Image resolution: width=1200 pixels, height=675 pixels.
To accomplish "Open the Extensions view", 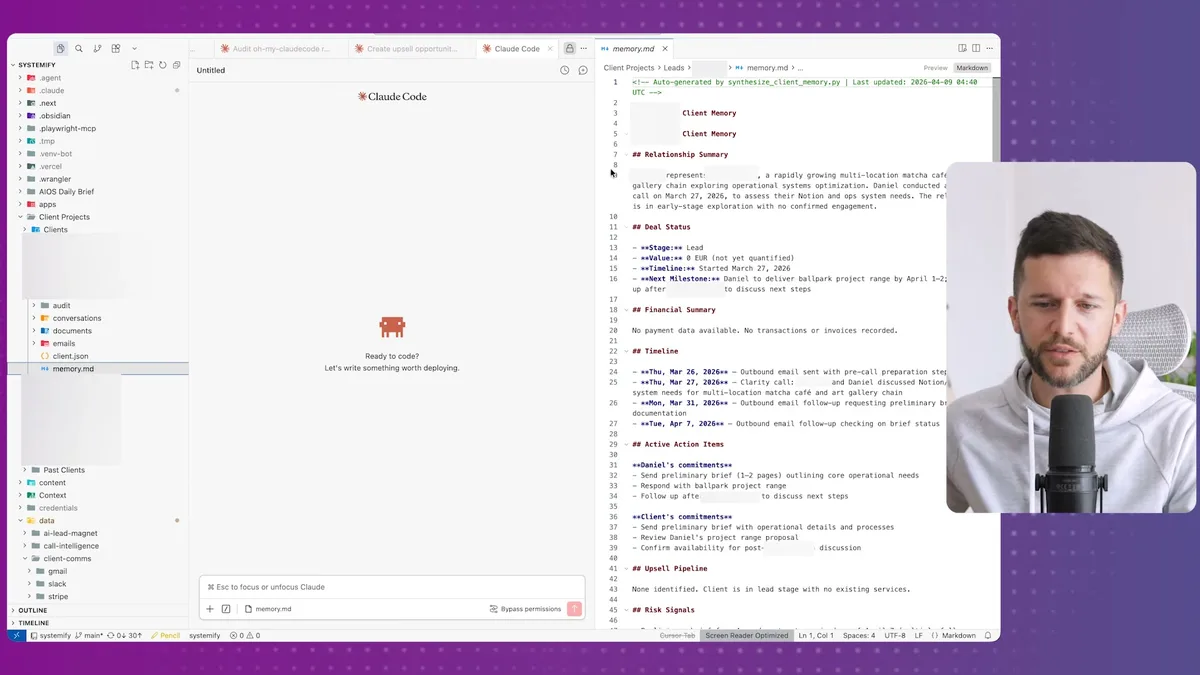I will [x=116, y=48].
